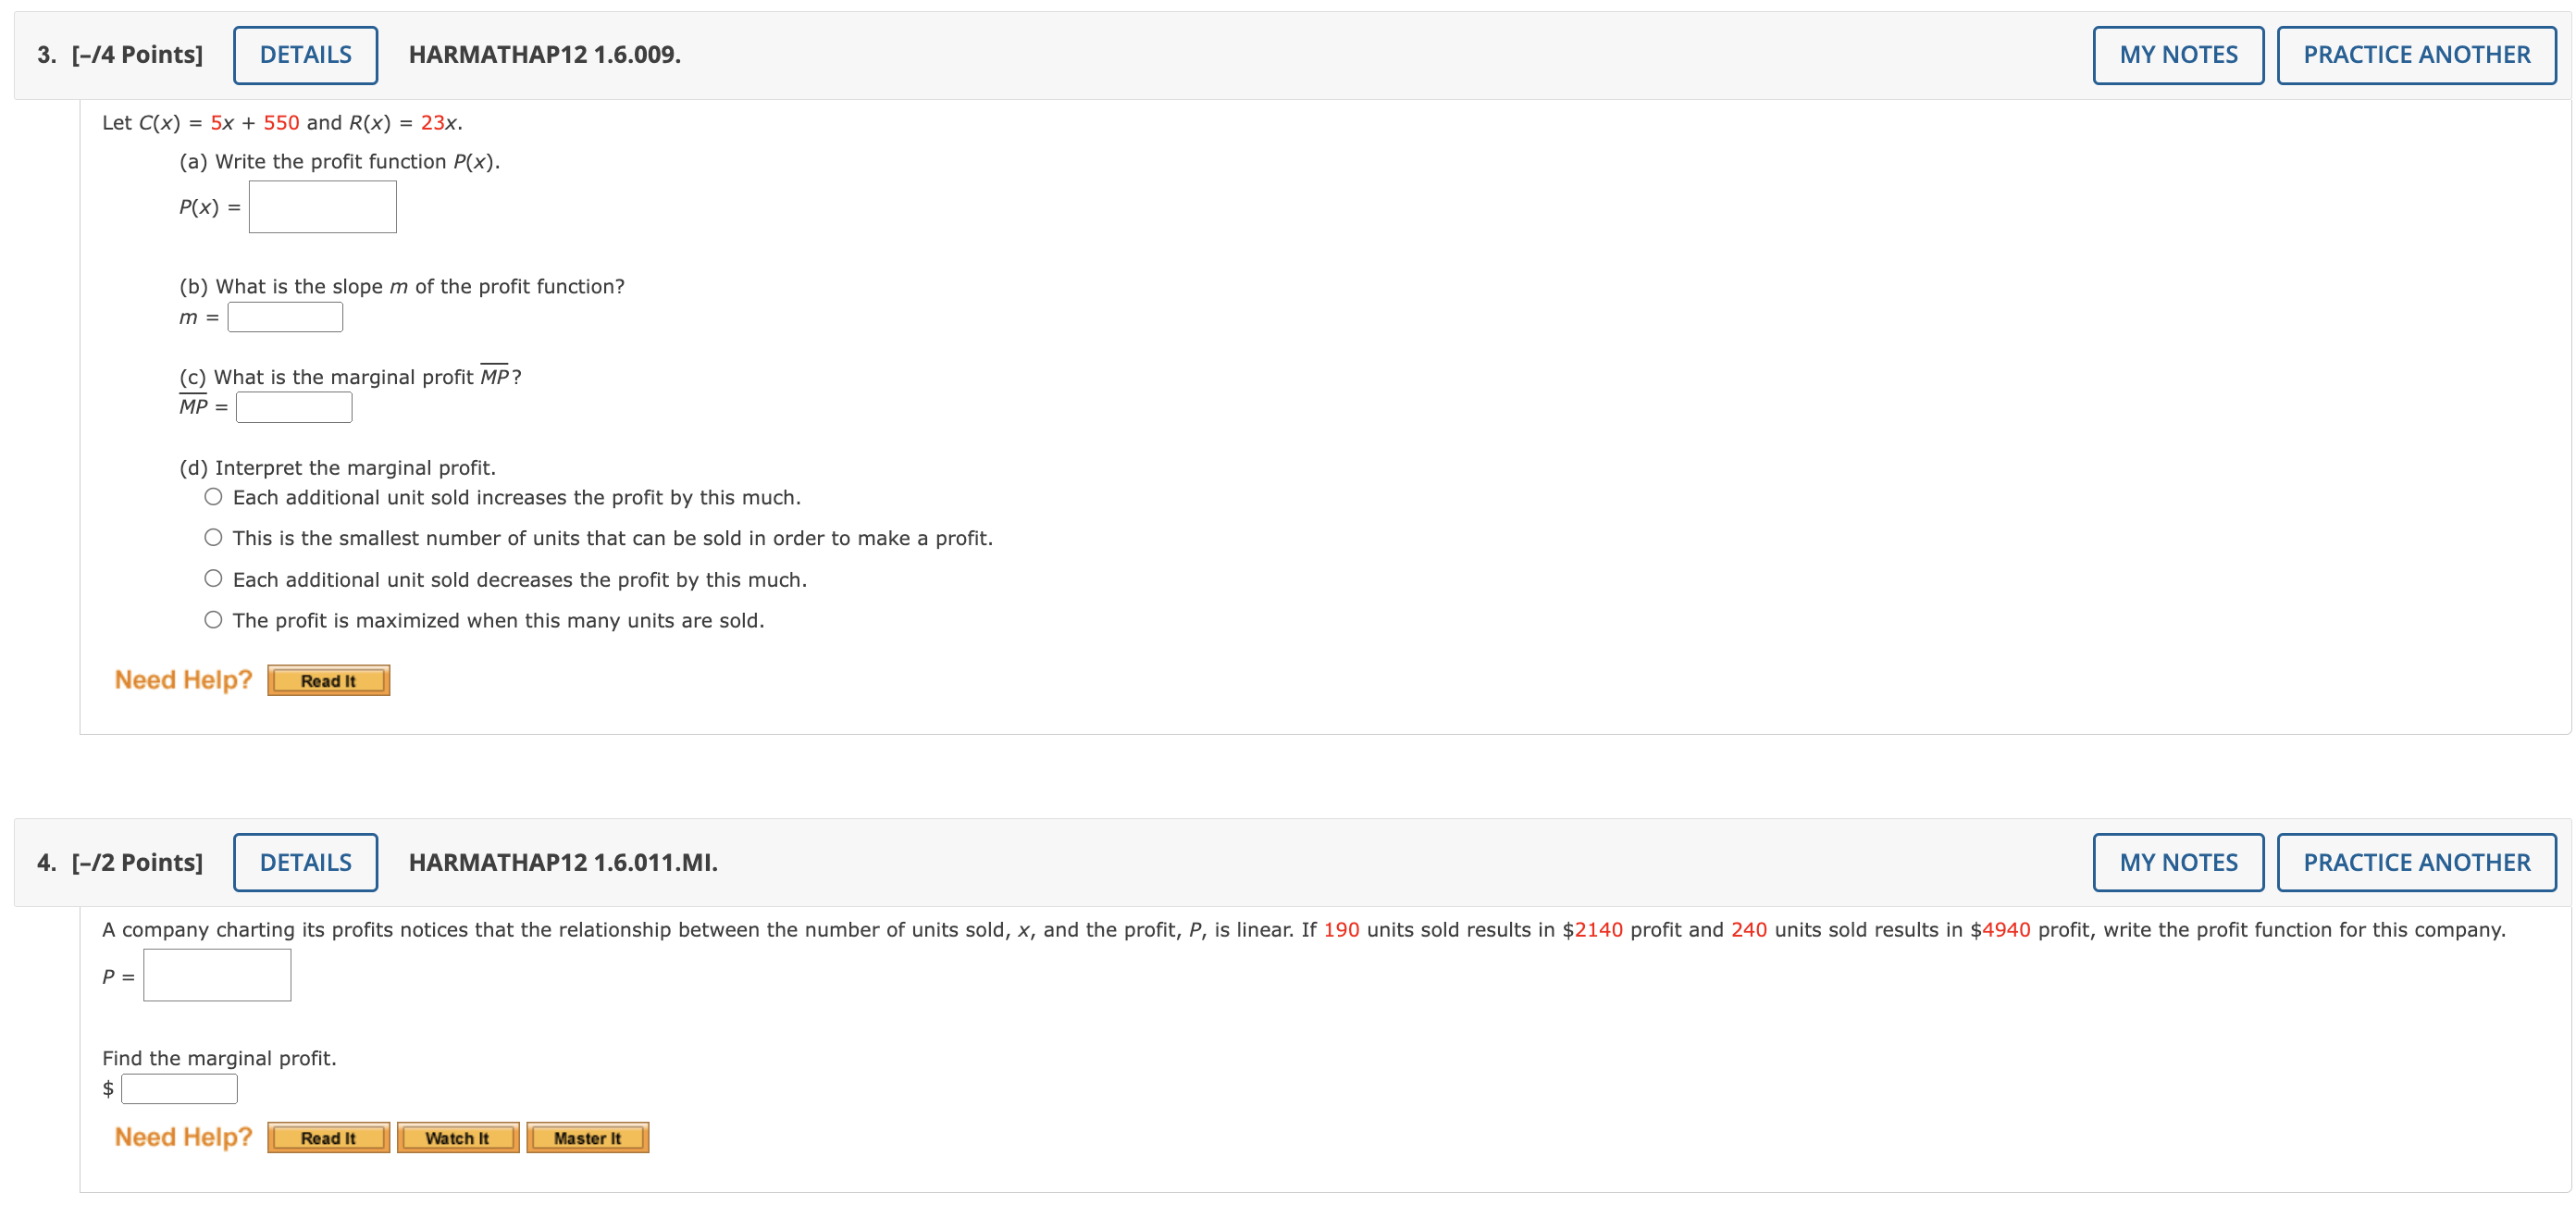Viewport: 2576px width, 1218px height.
Task: Click MY NOTES for question 3
Action: (x=2177, y=55)
